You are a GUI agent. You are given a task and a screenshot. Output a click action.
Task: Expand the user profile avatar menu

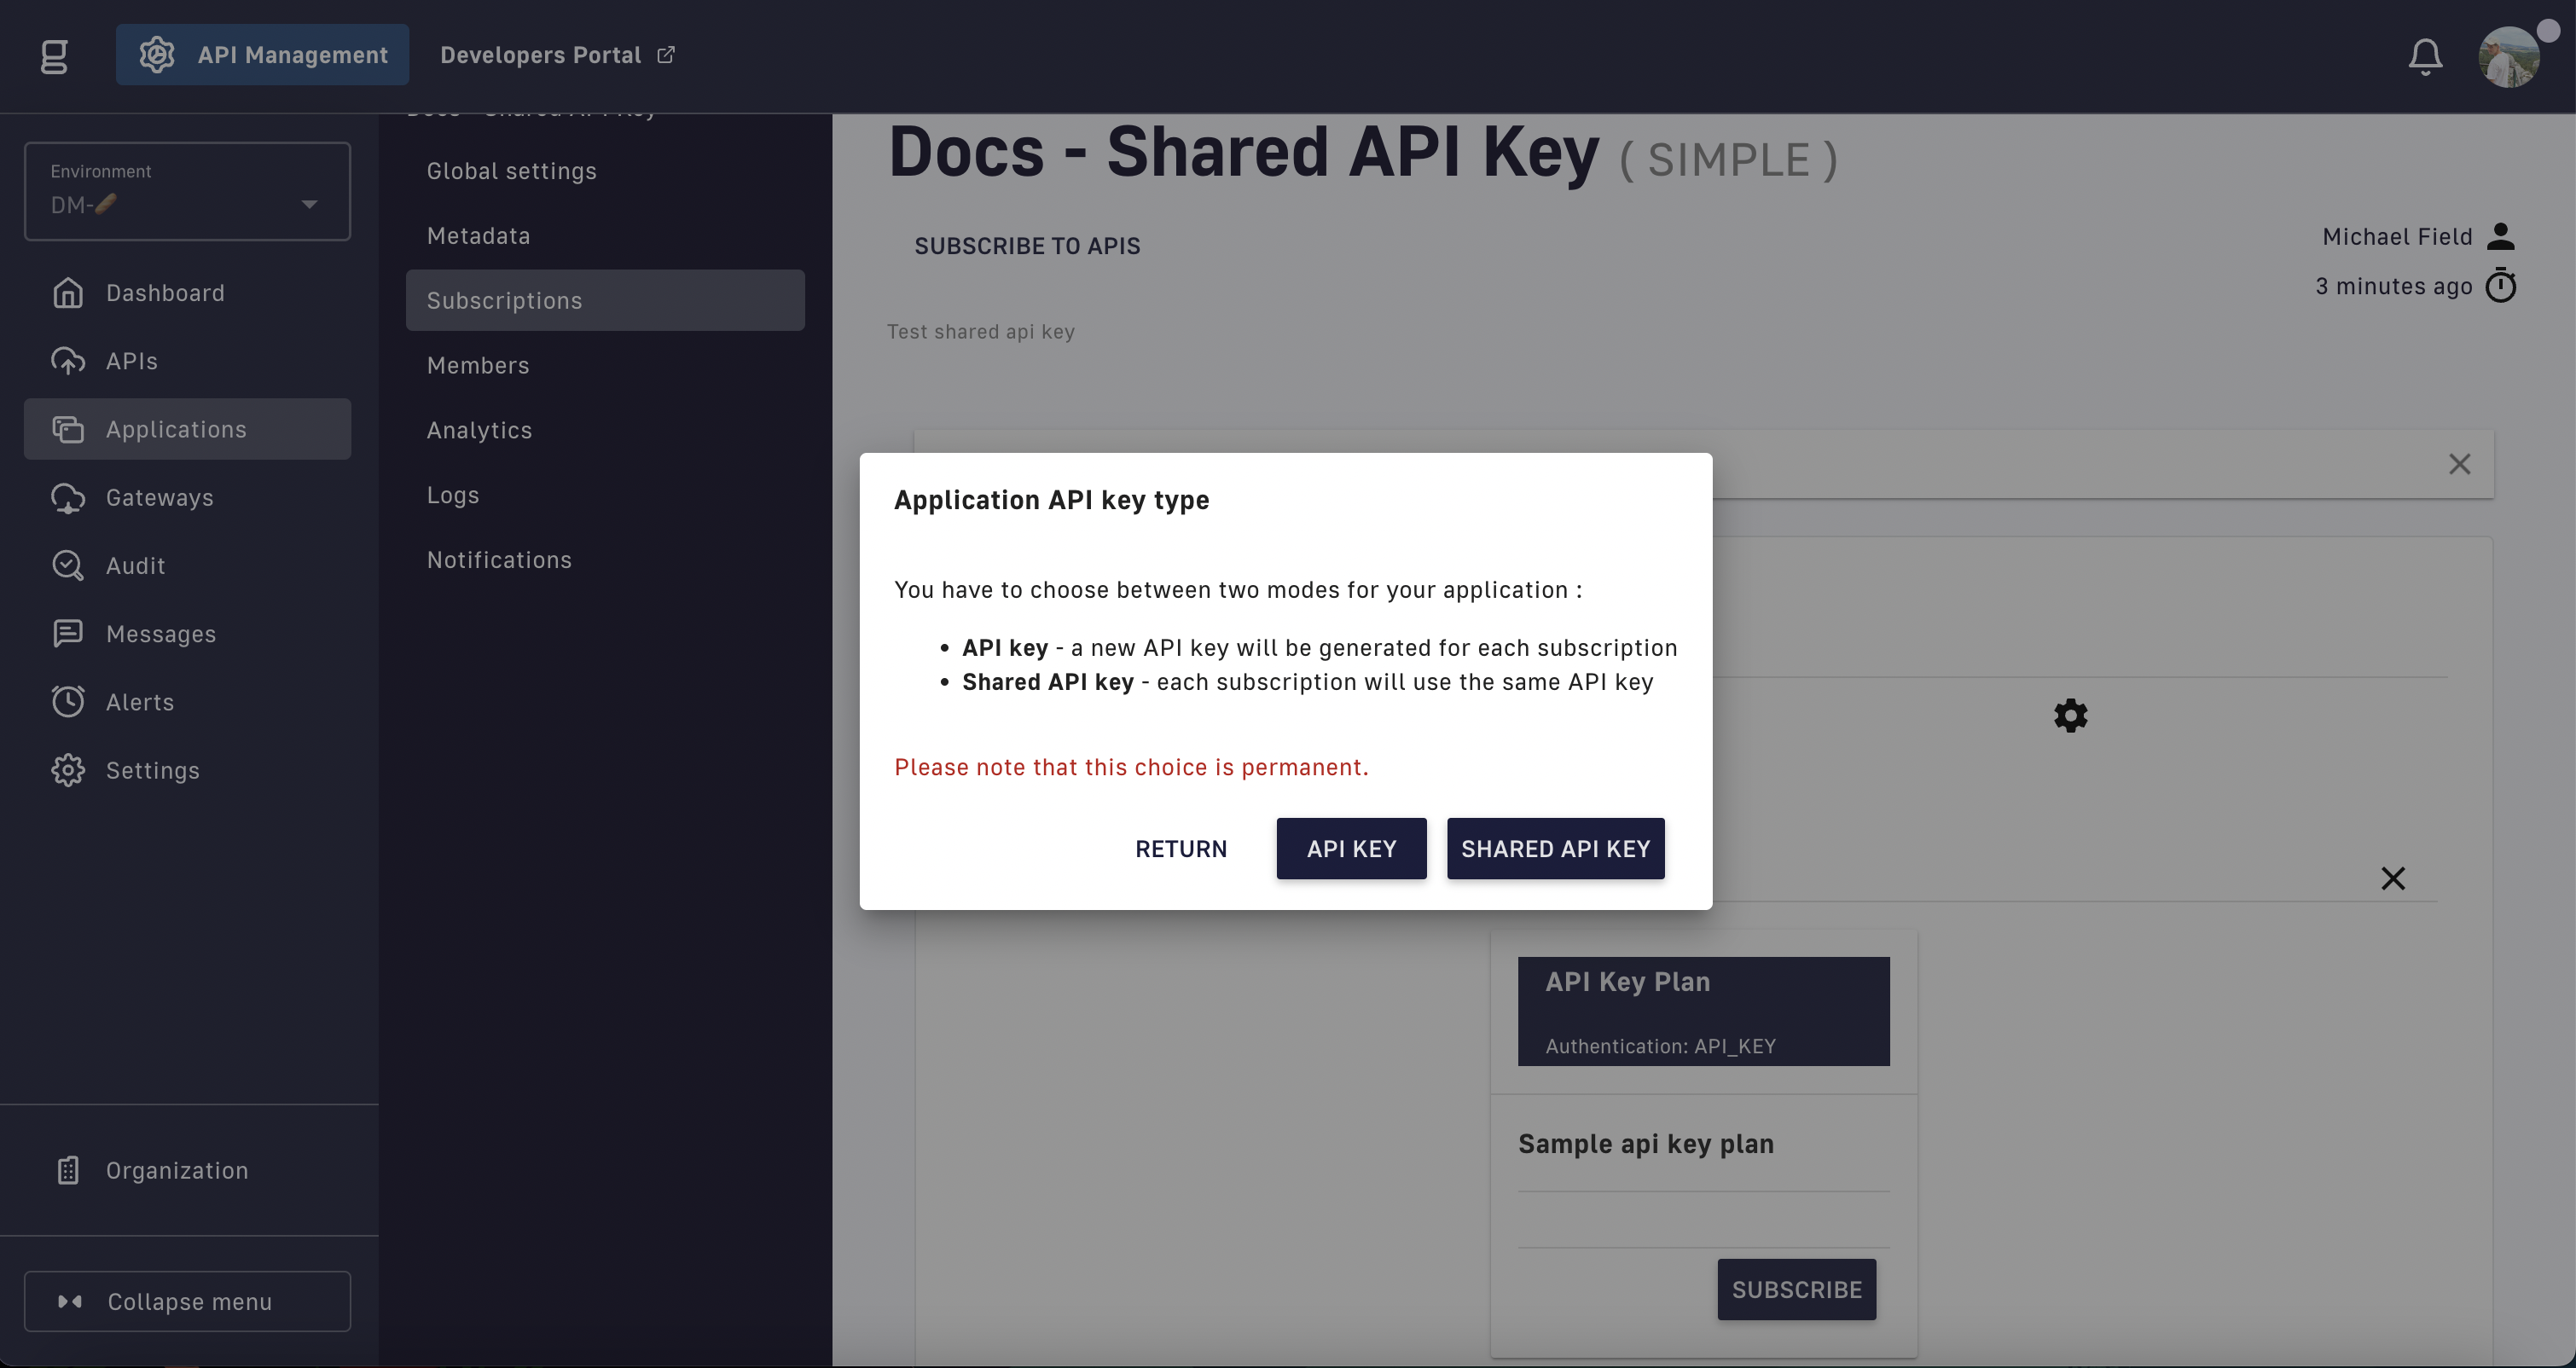(2513, 56)
